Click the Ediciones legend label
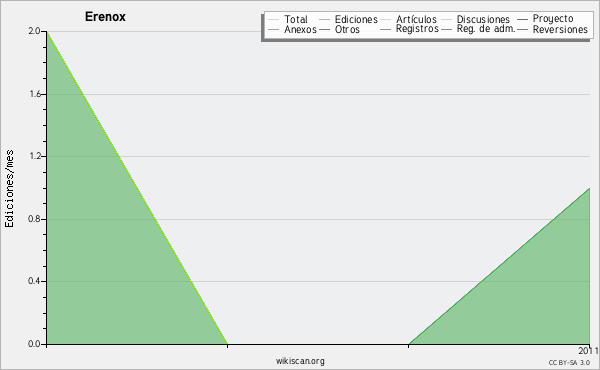The height and width of the screenshot is (370, 600). (x=356, y=19)
